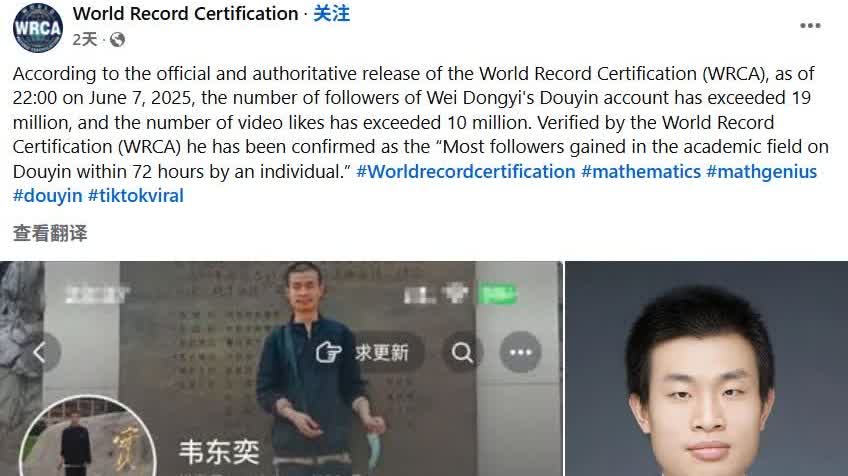Open the #Worldrecordcertification hashtag
848x476 pixels.
tap(466, 171)
